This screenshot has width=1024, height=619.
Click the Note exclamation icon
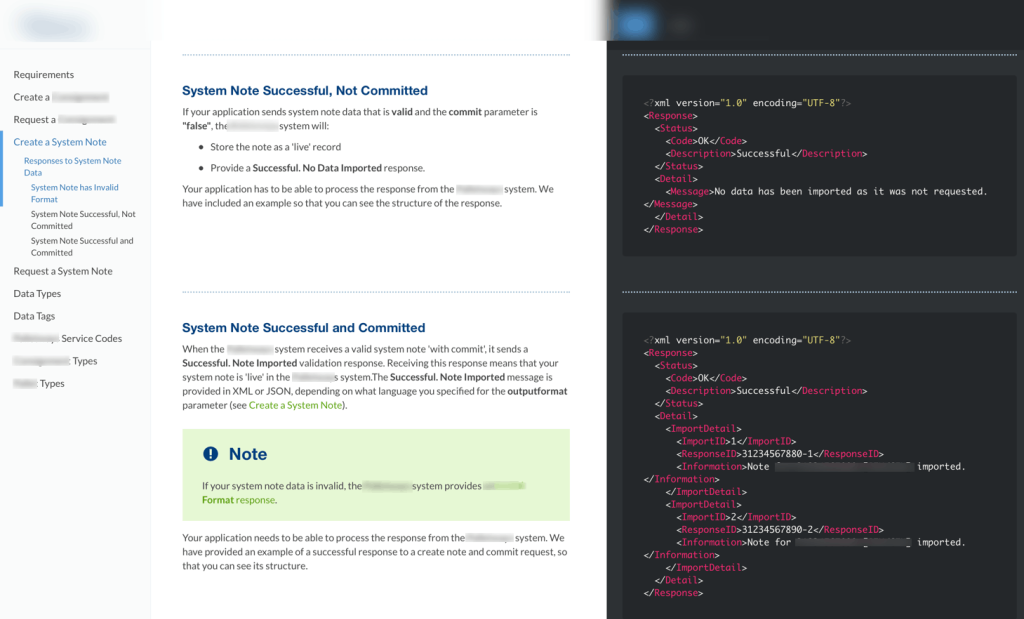tap(210, 454)
